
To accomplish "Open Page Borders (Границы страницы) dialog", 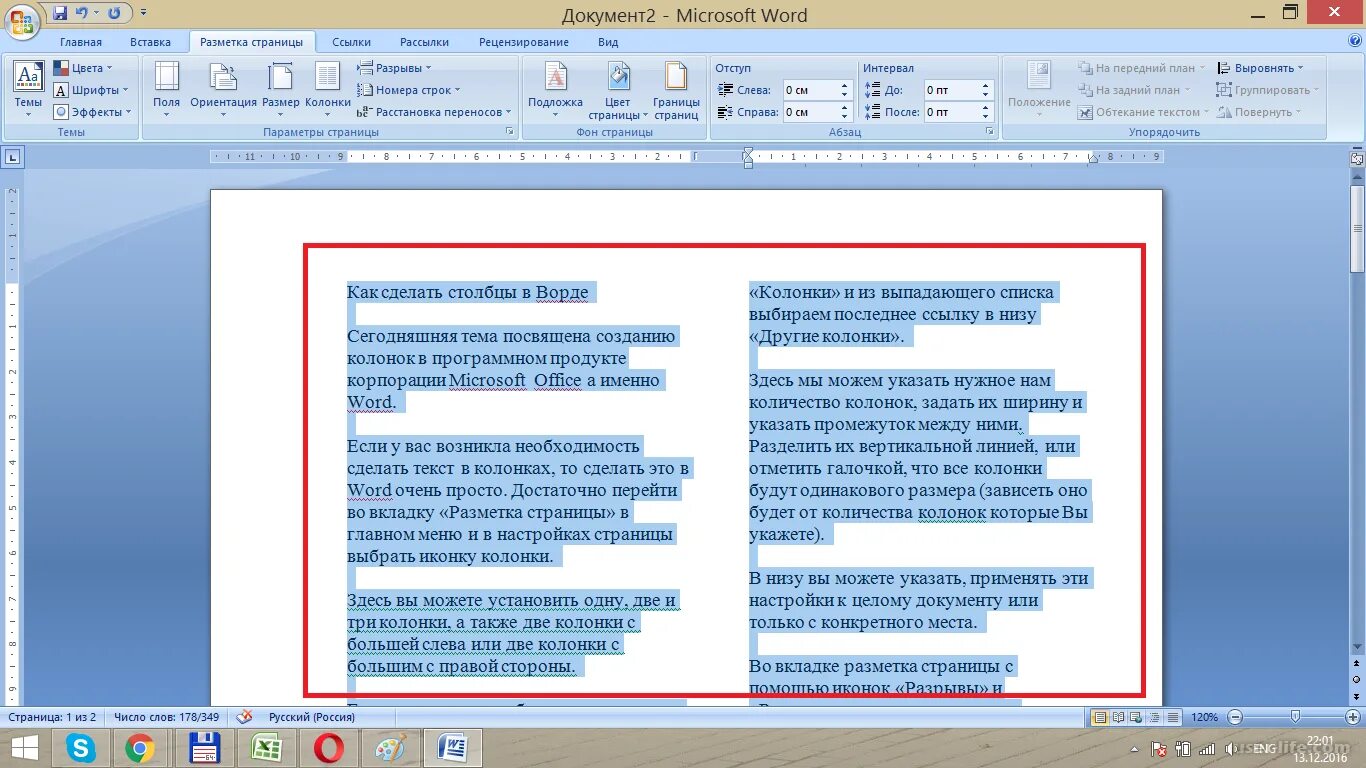I will 677,89.
